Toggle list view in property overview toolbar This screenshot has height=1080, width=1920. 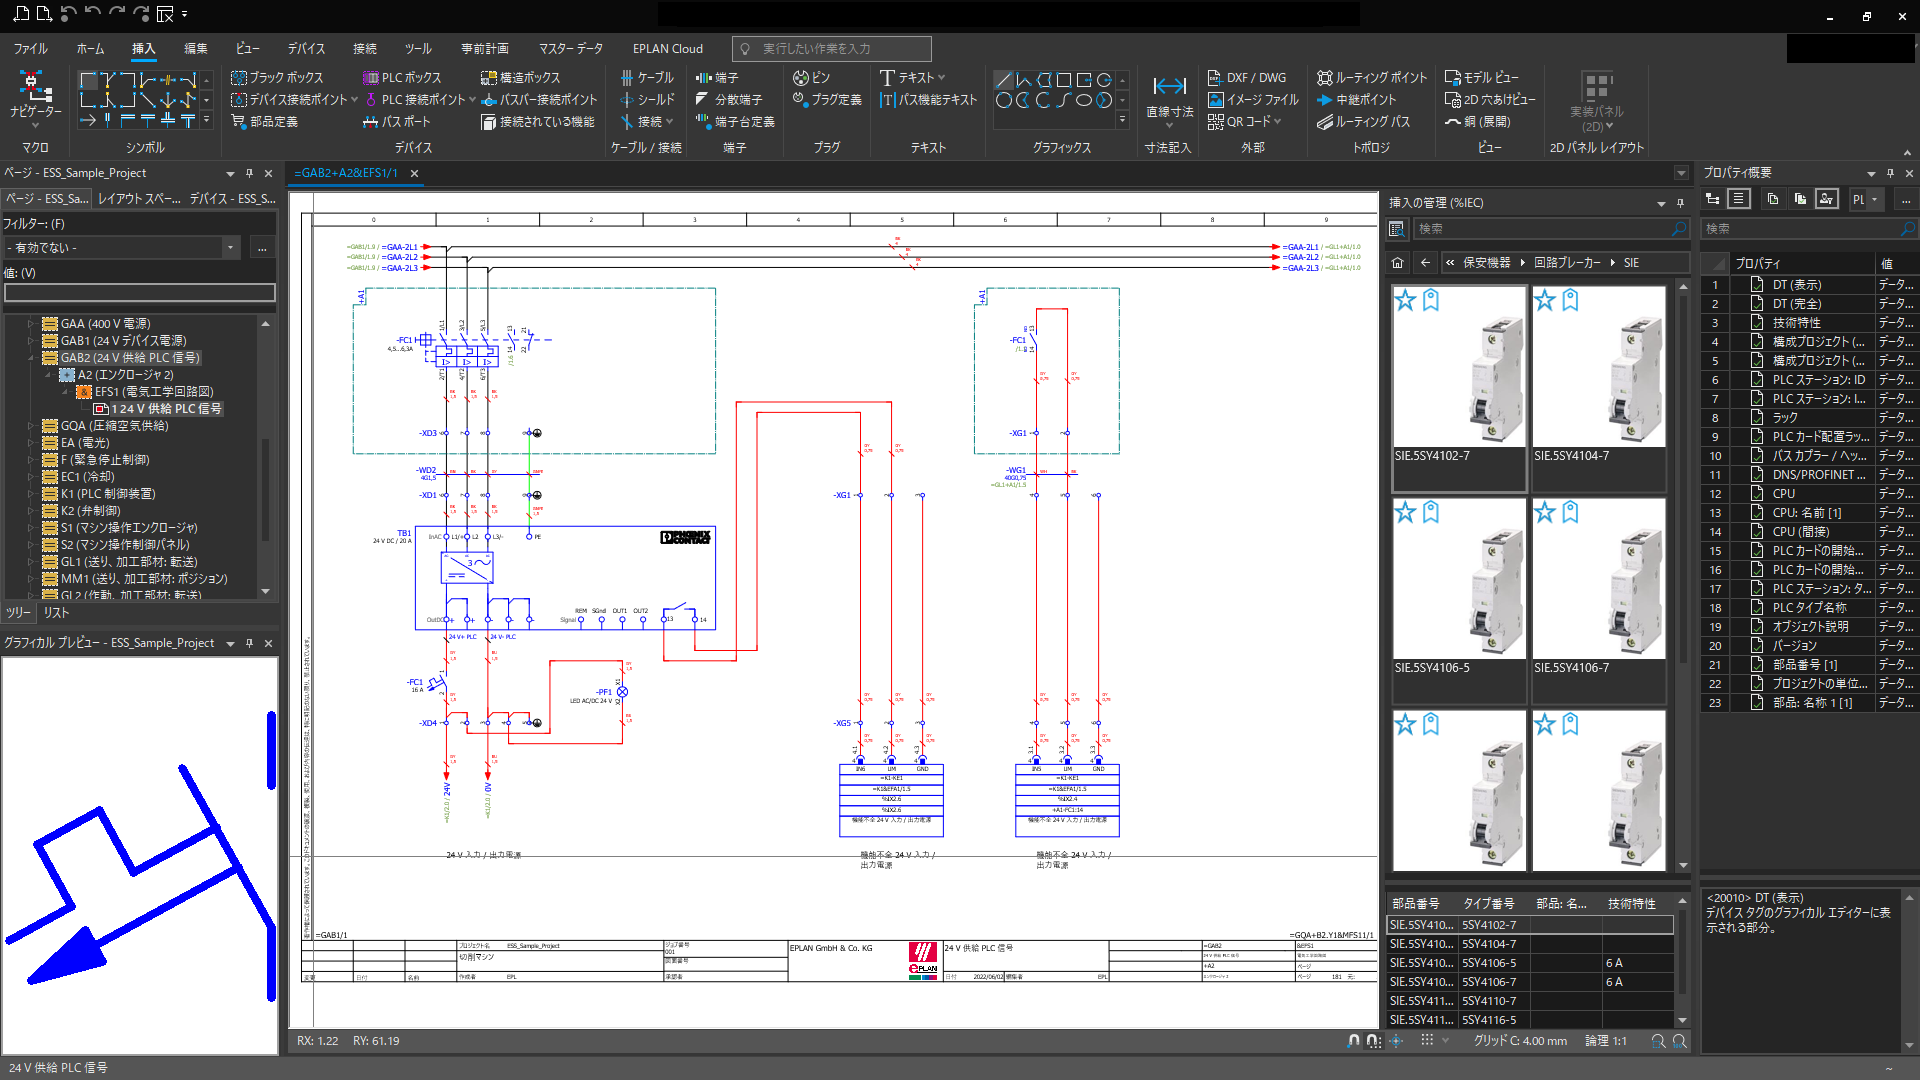pyautogui.click(x=1739, y=199)
